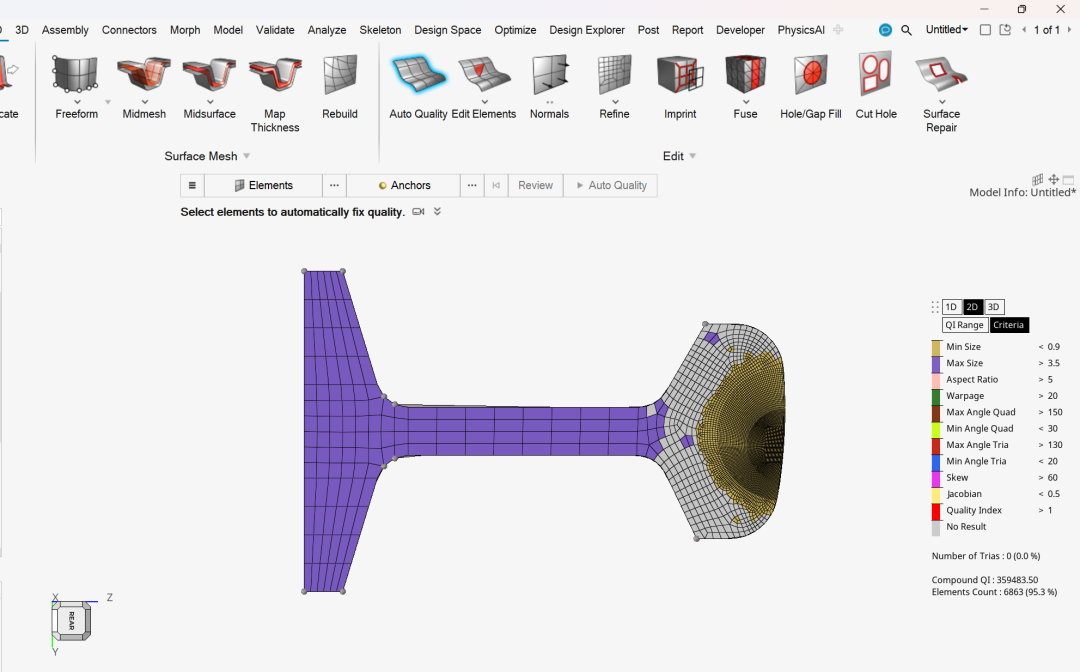This screenshot has height=672, width=1080.
Task: Open the Optimize ribbon tab
Action: 515,30
